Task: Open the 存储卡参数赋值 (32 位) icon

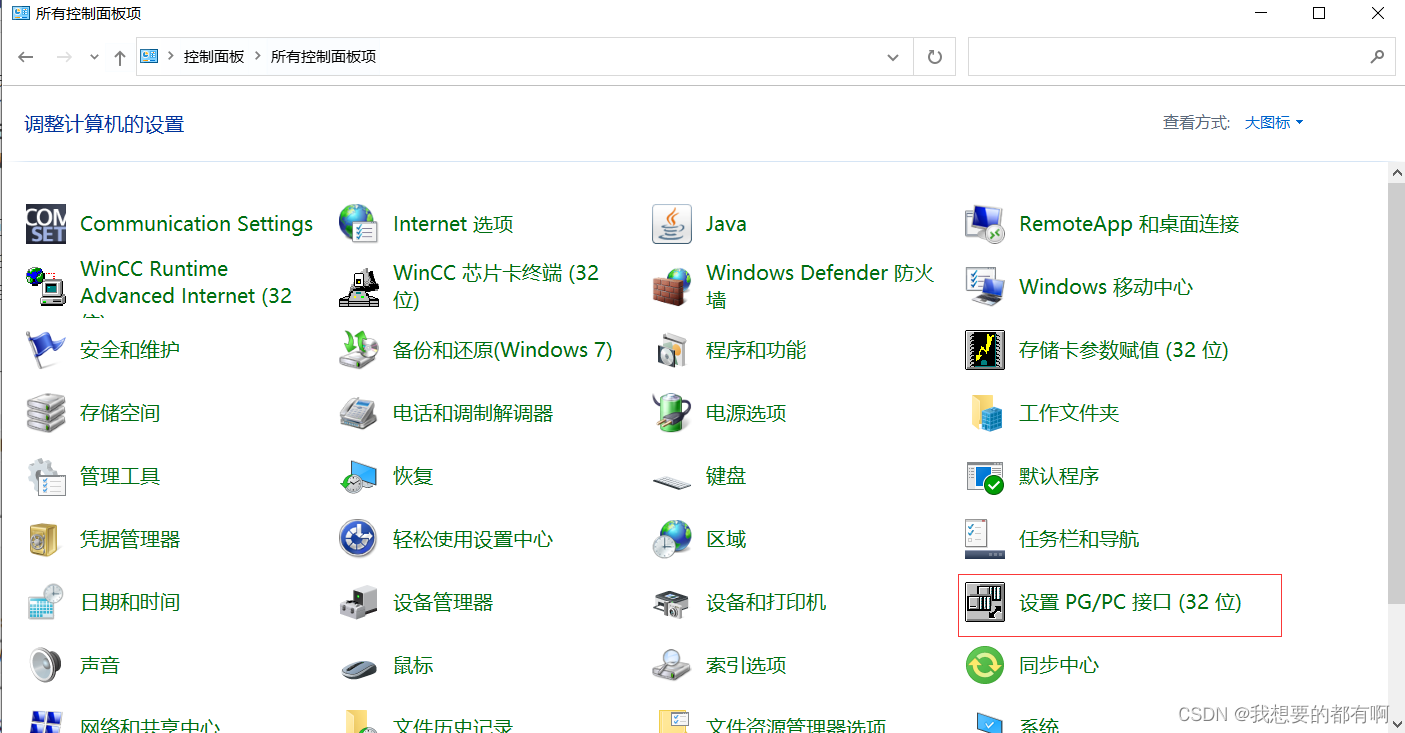Action: pyautogui.click(x=985, y=350)
